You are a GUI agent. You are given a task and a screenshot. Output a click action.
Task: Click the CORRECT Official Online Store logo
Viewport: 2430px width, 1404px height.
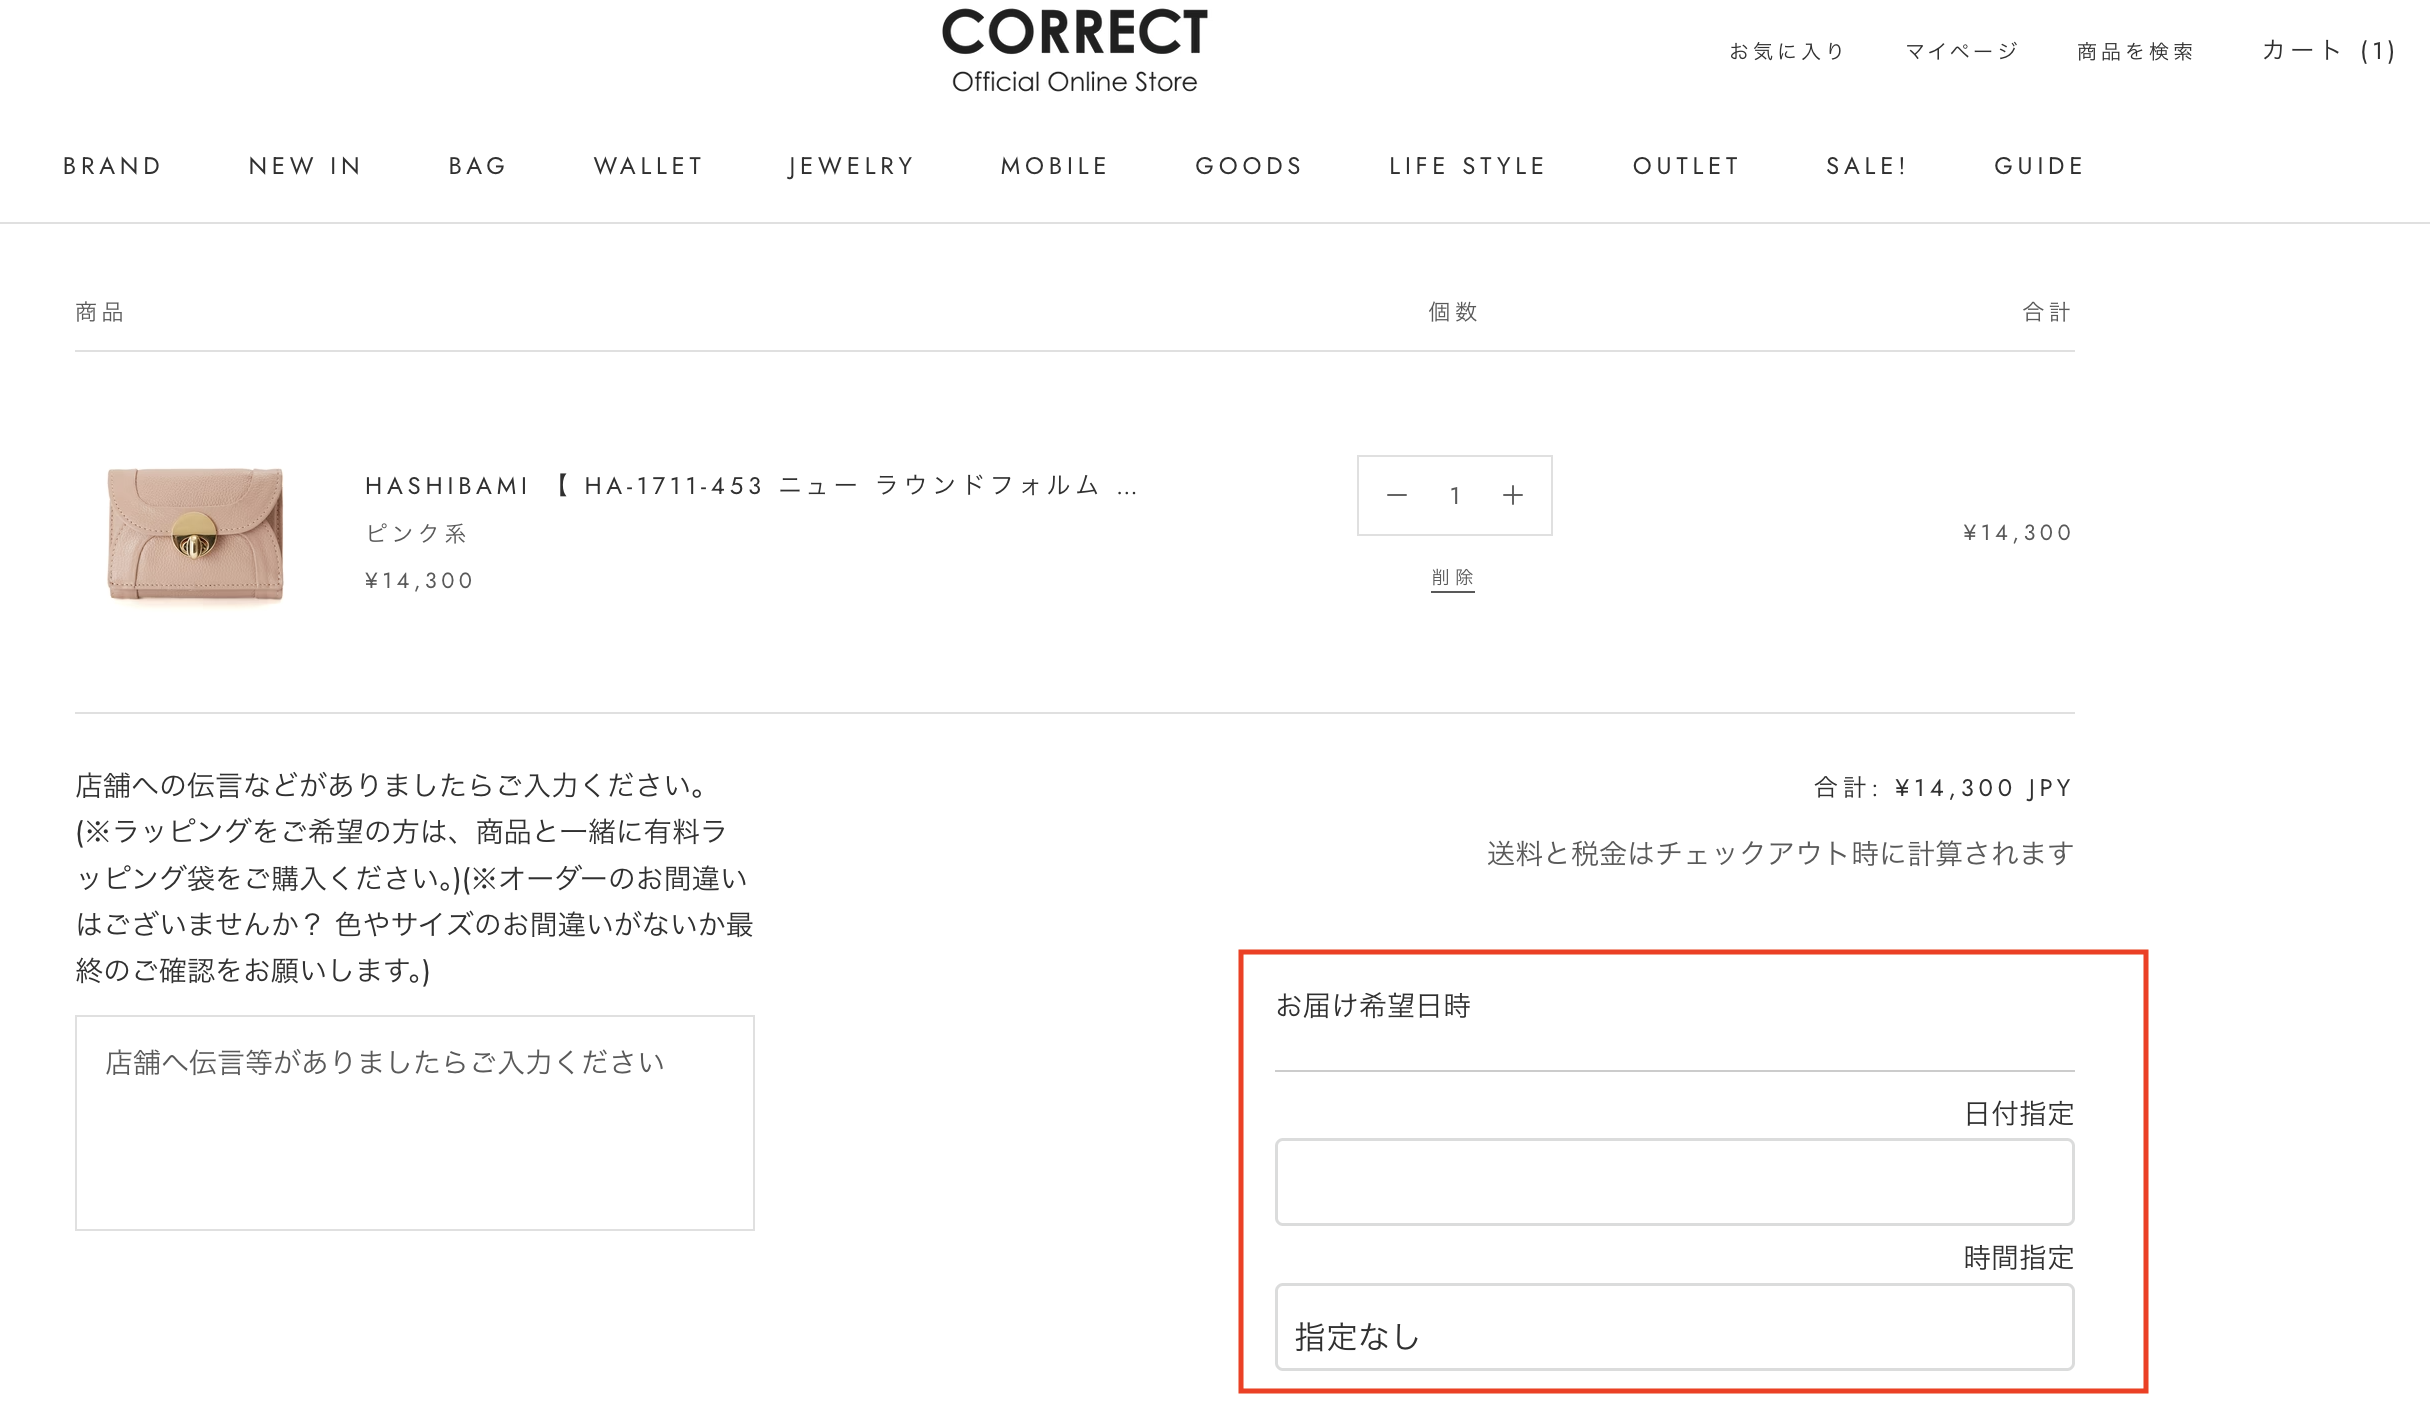point(1074,50)
